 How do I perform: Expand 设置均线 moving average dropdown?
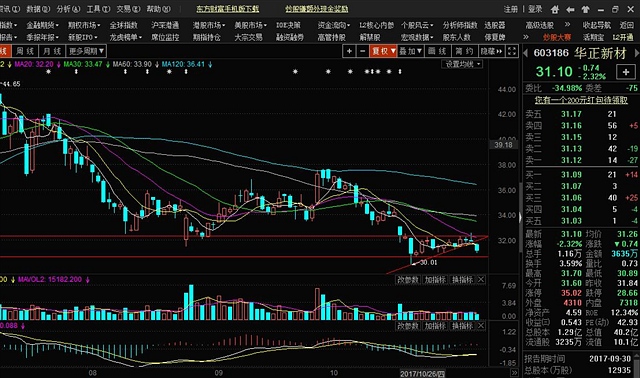tap(462, 64)
